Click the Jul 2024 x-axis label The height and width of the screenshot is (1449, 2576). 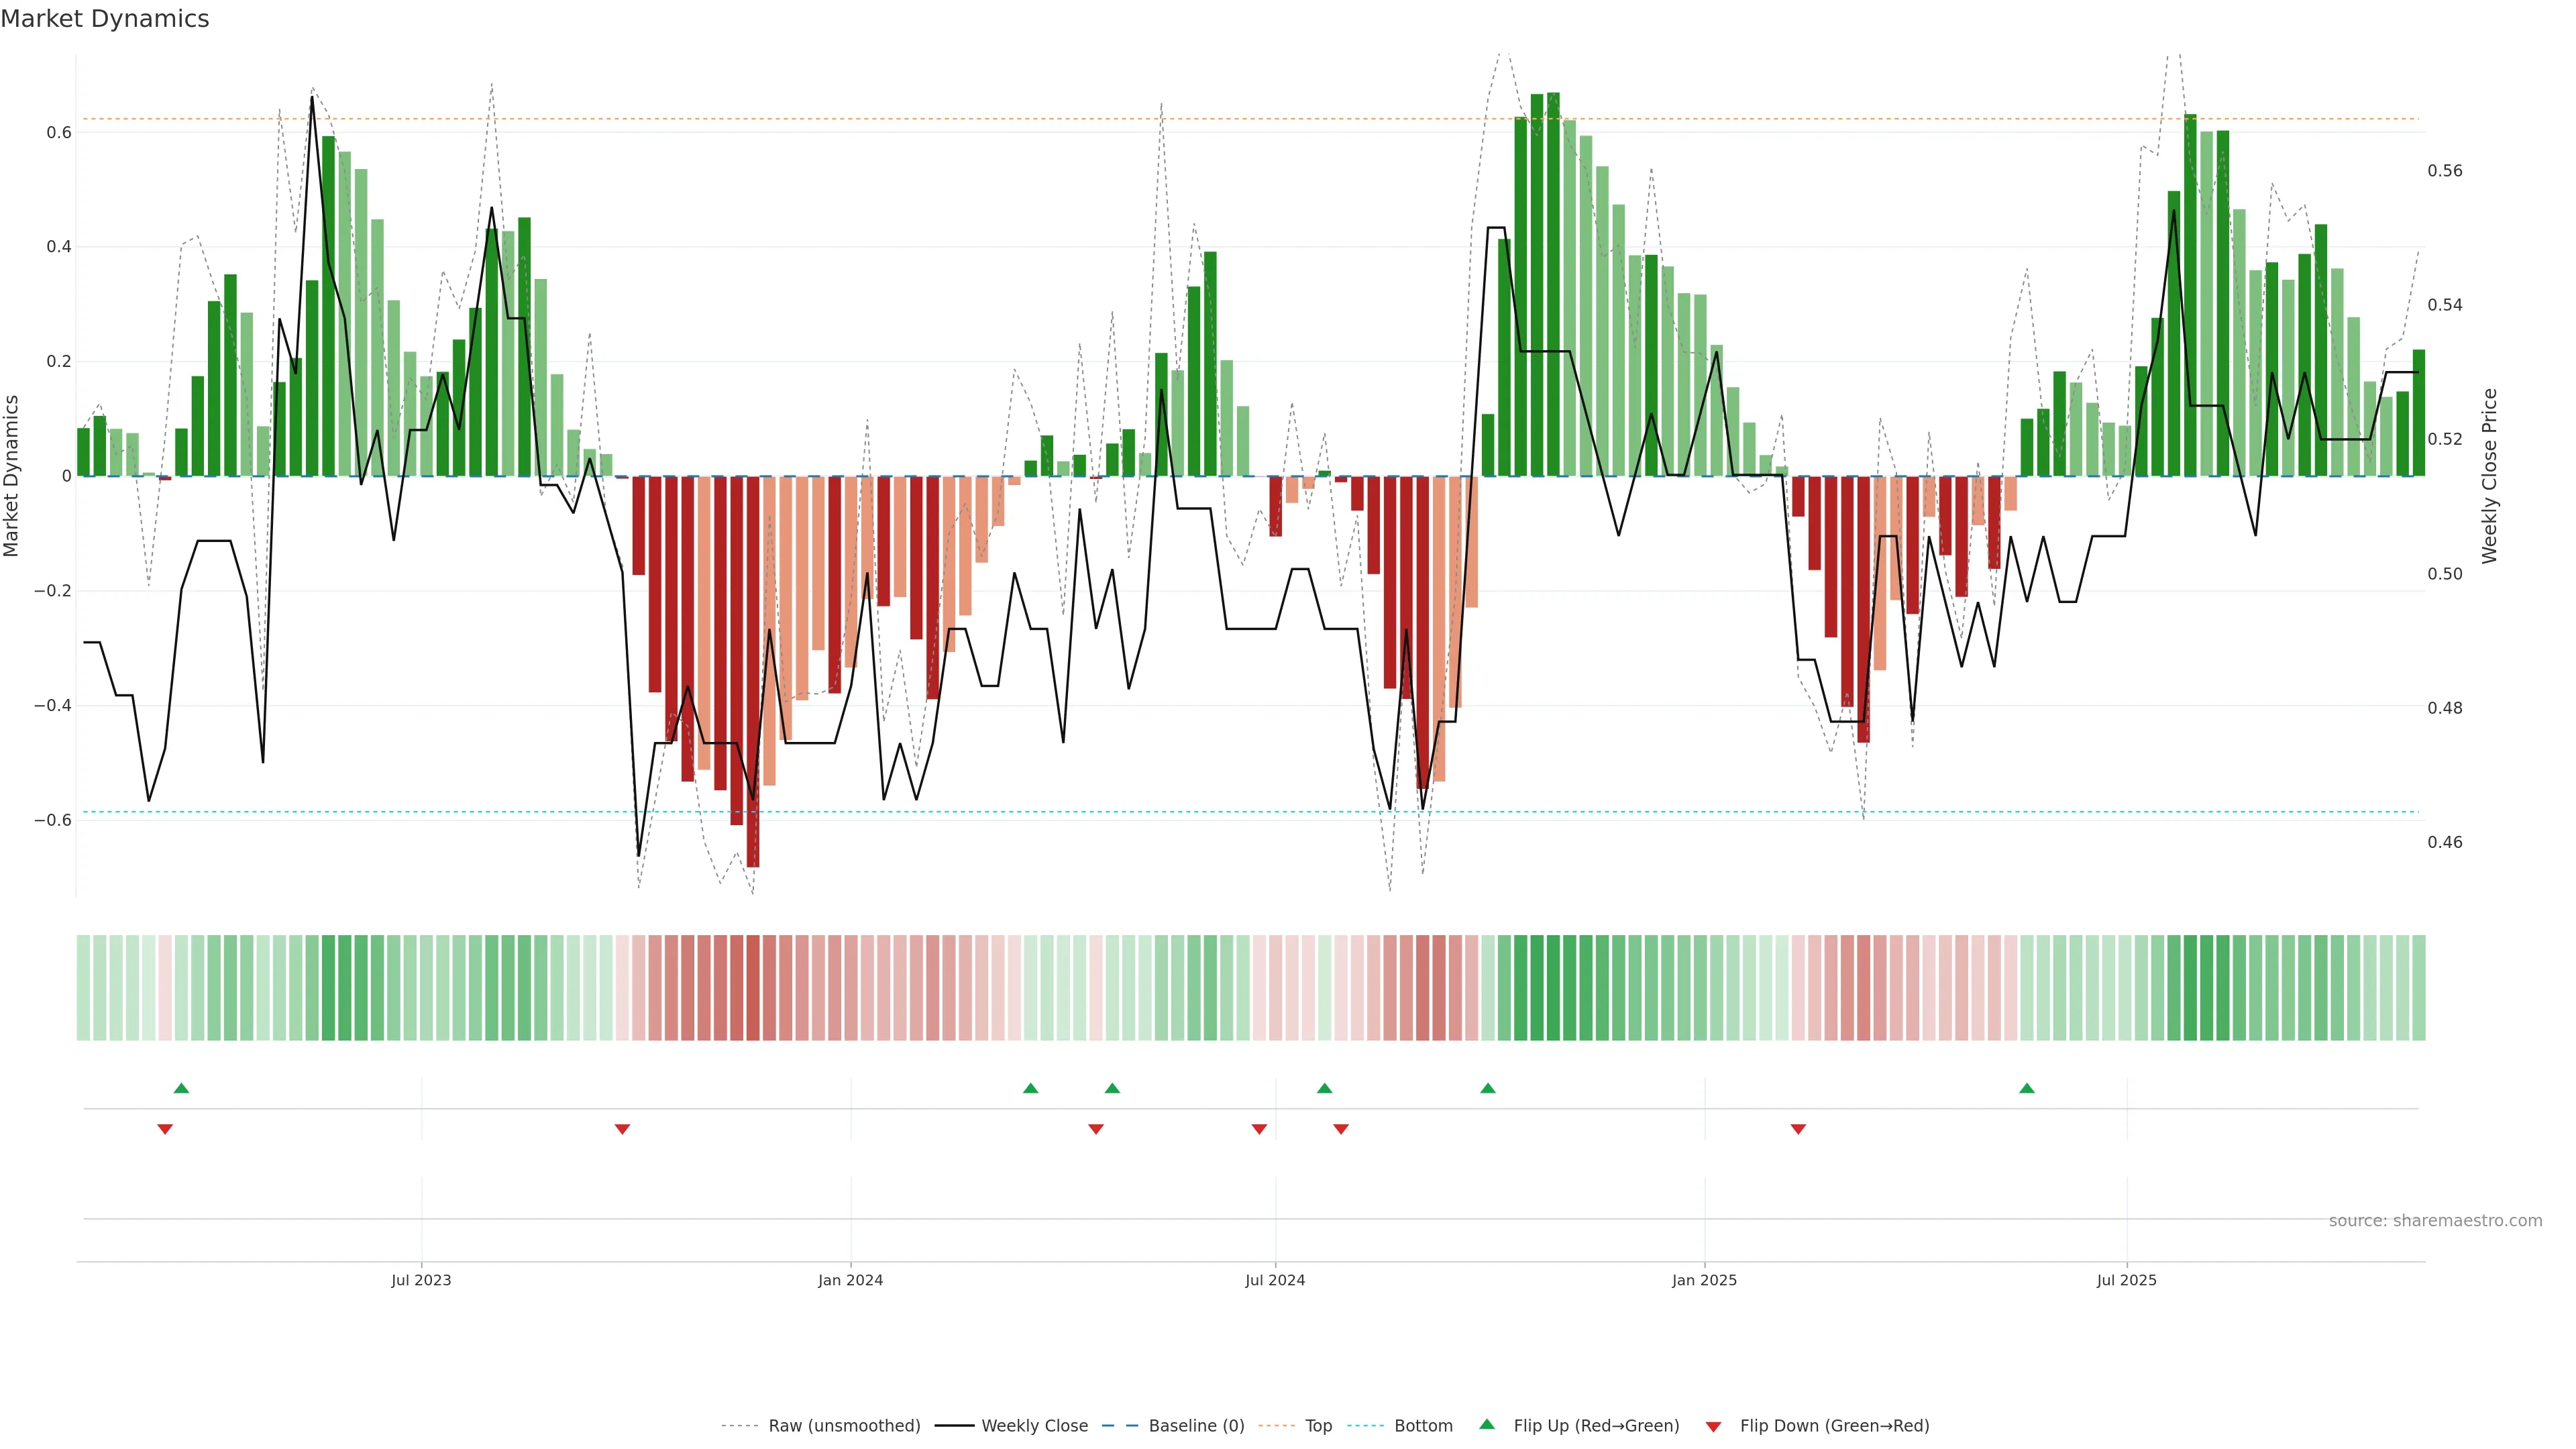(x=1275, y=1280)
